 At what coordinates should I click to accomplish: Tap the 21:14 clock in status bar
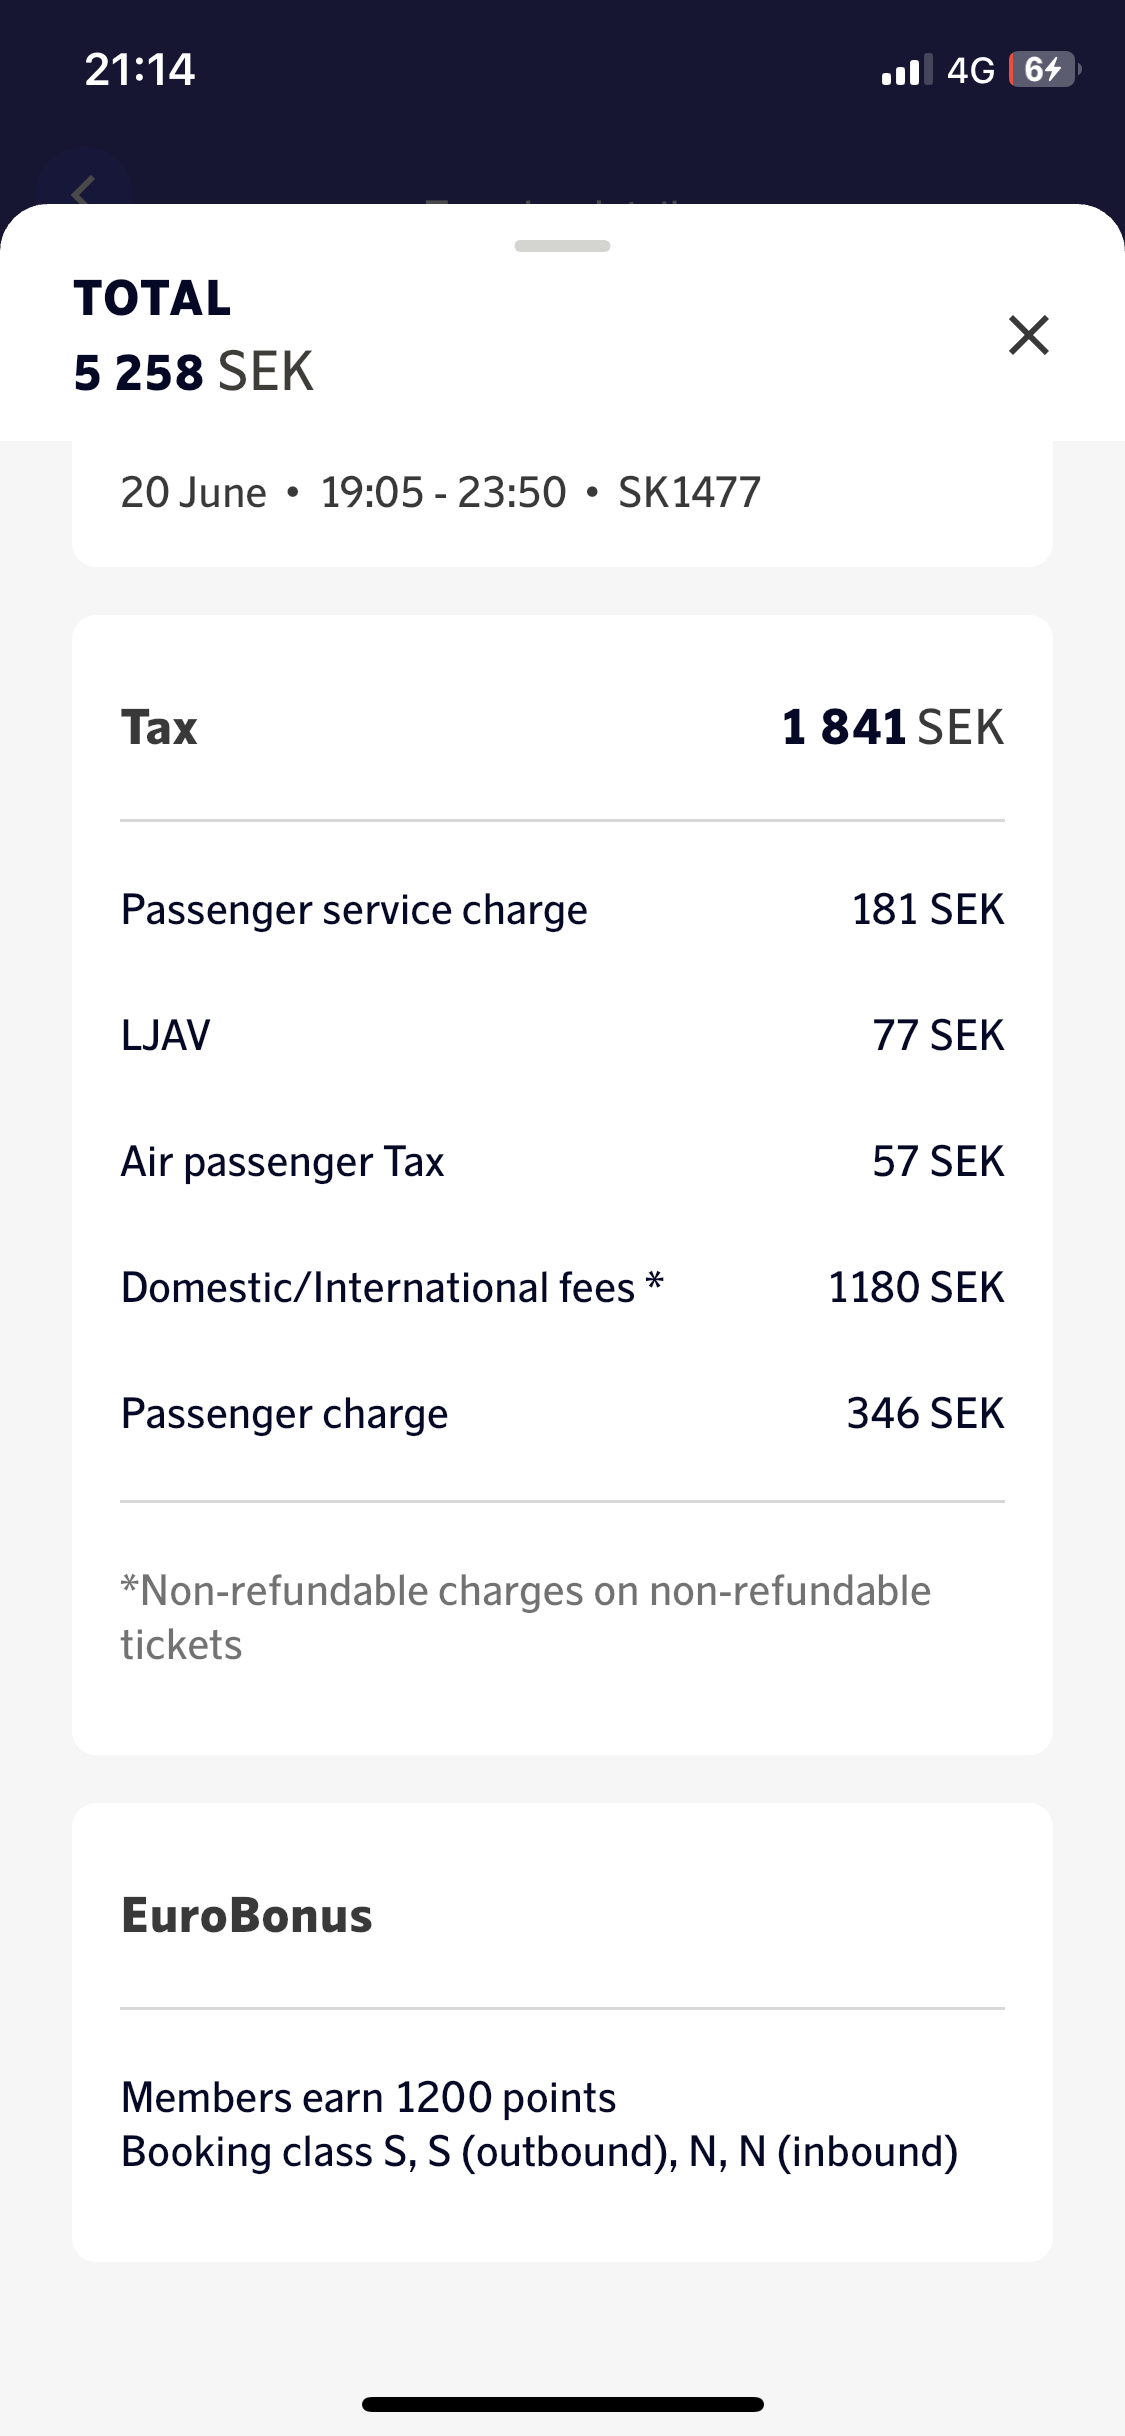[x=140, y=70]
